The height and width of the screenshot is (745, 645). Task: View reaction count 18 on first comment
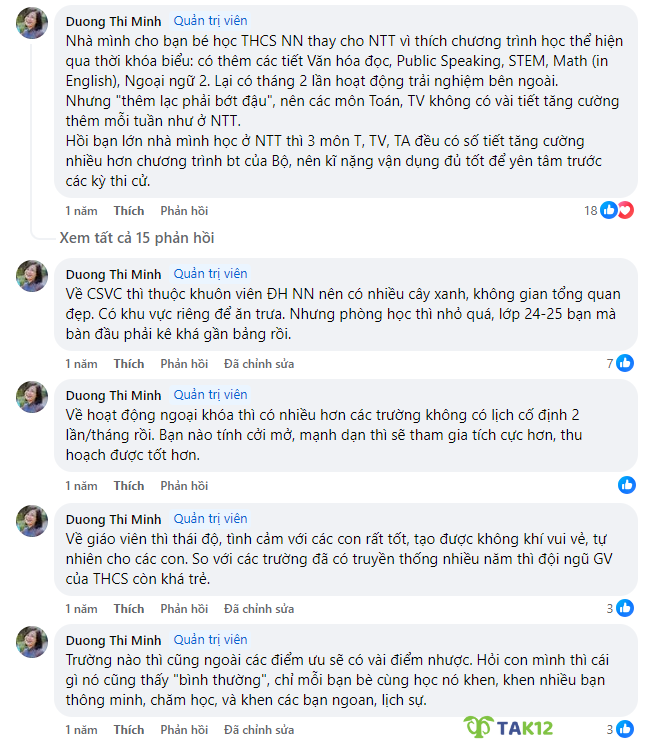pyautogui.click(x=590, y=210)
